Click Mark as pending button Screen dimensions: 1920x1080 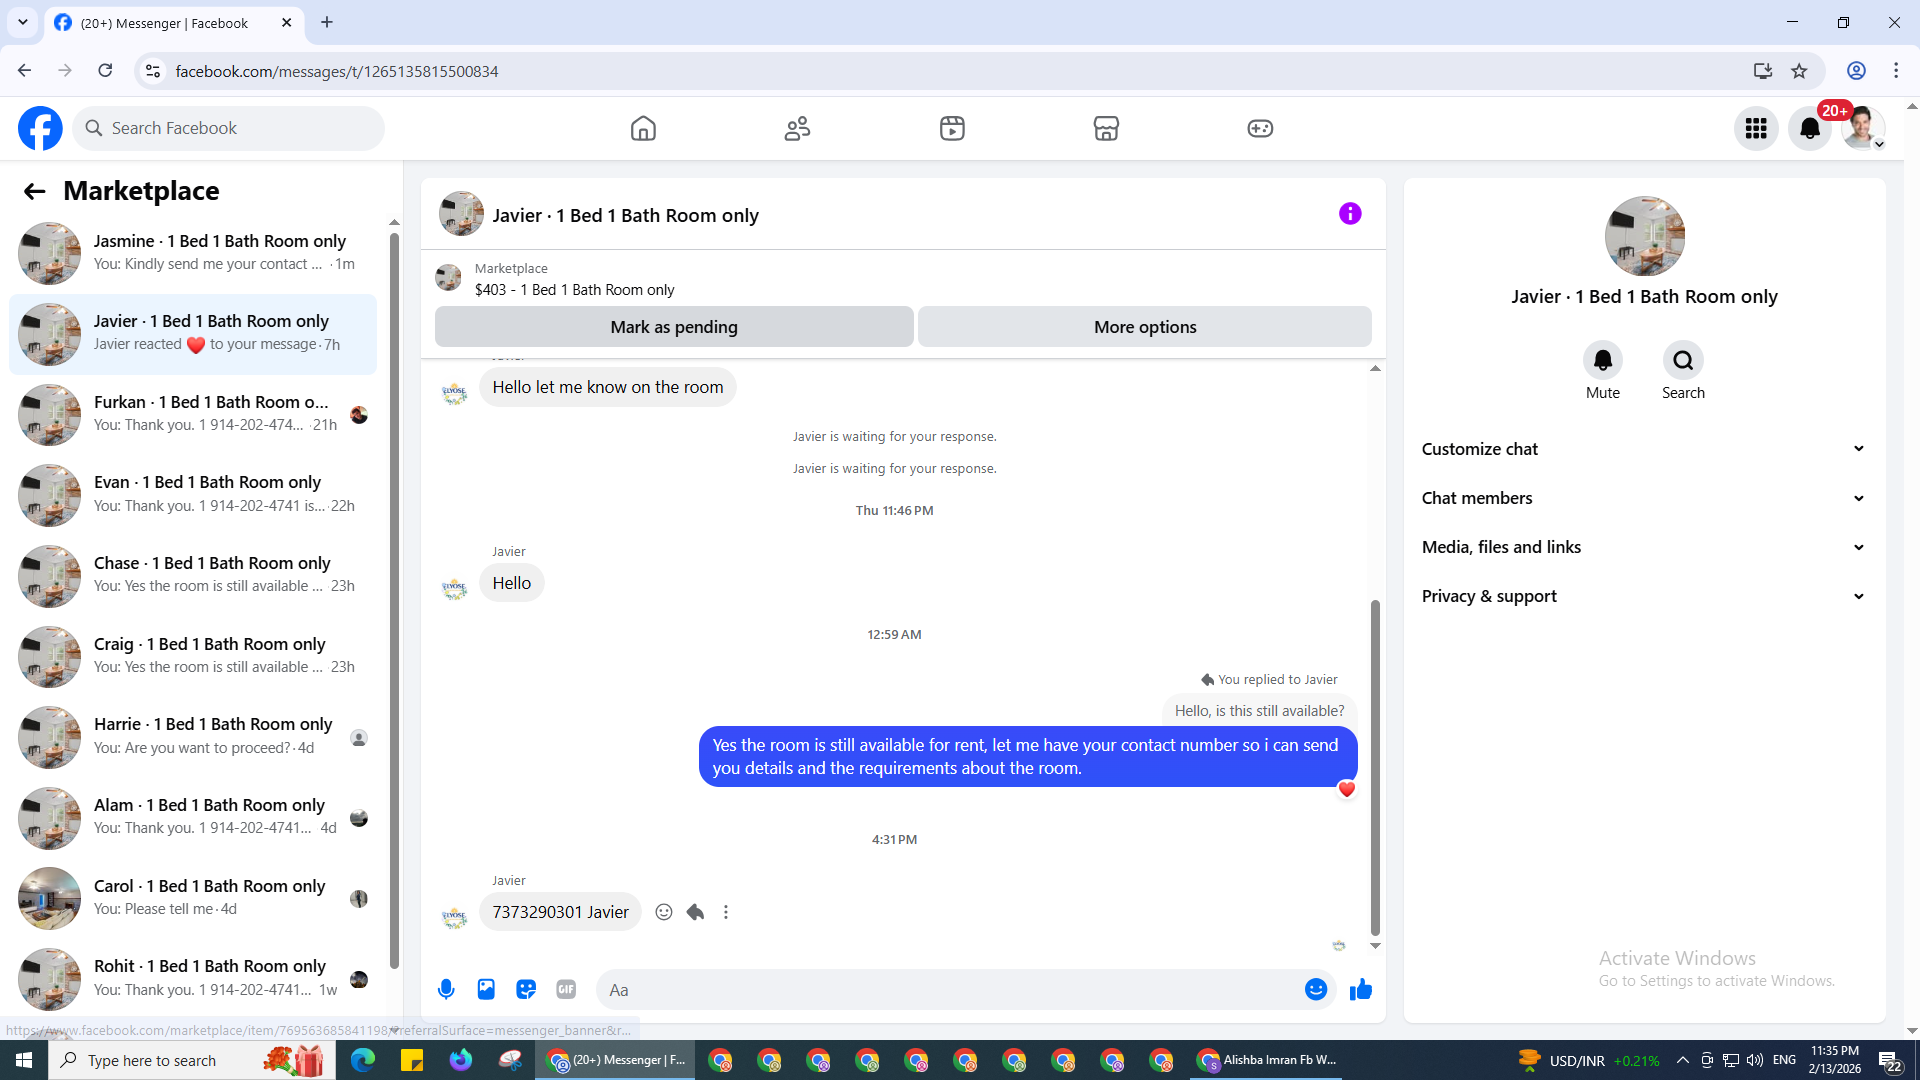click(673, 327)
